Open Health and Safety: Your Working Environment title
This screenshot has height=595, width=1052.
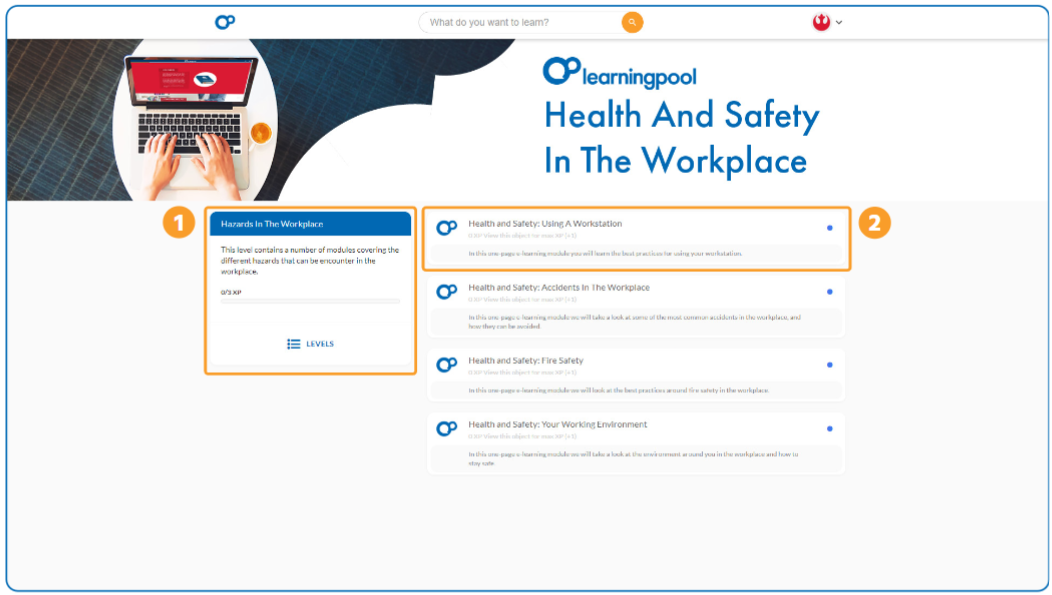point(557,425)
